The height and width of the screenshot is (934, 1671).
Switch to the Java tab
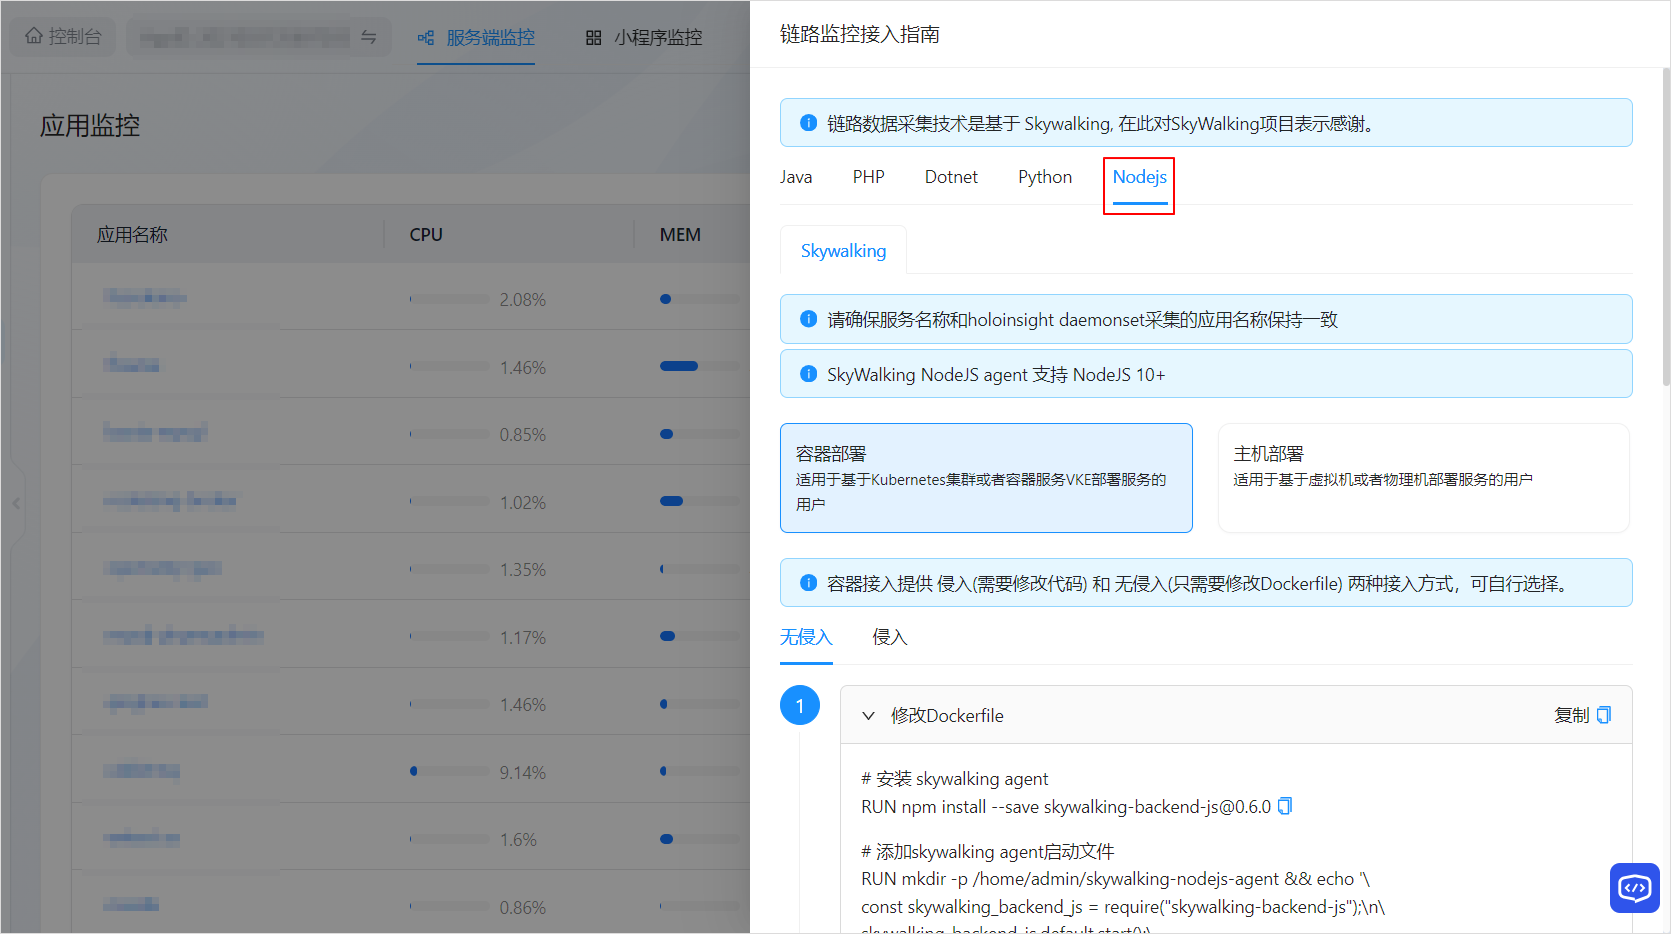(x=796, y=177)
